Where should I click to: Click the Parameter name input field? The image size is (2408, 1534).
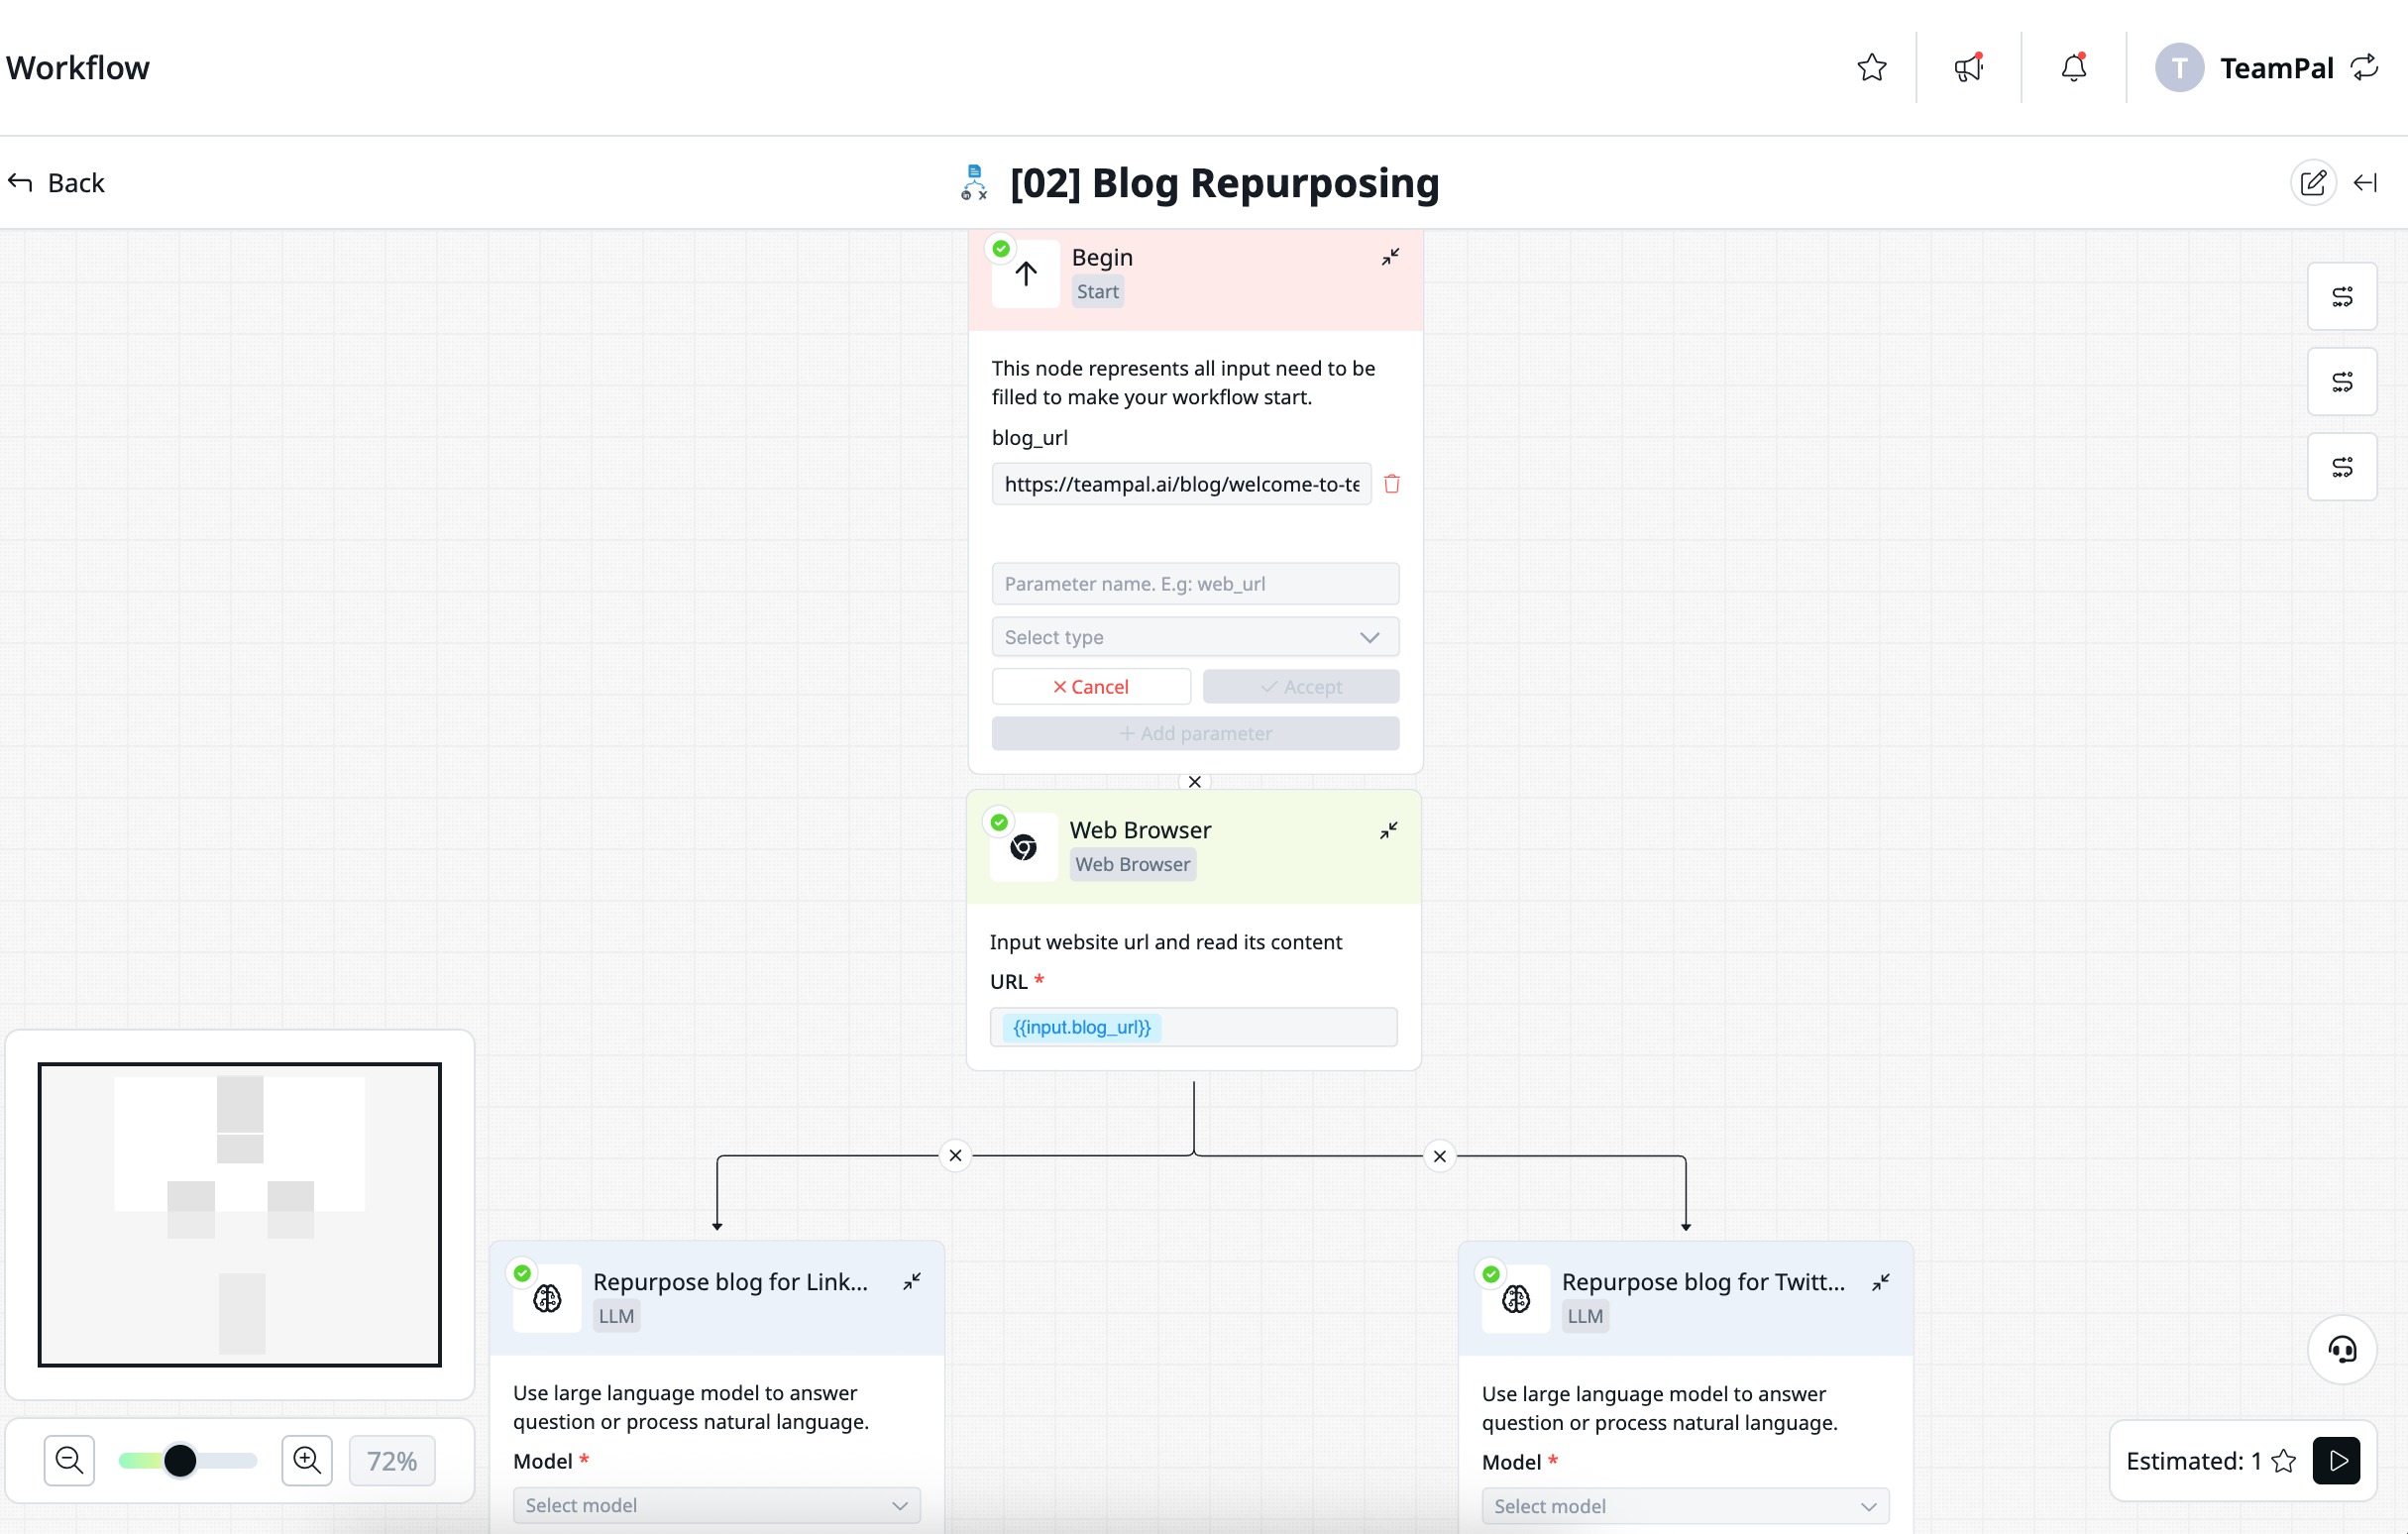tap(1195, 584)
